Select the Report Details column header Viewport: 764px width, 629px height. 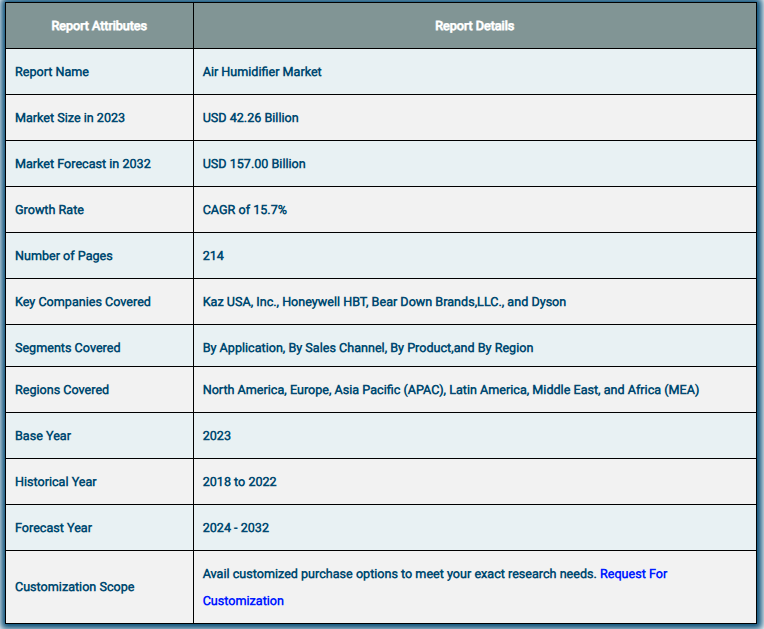475,26
